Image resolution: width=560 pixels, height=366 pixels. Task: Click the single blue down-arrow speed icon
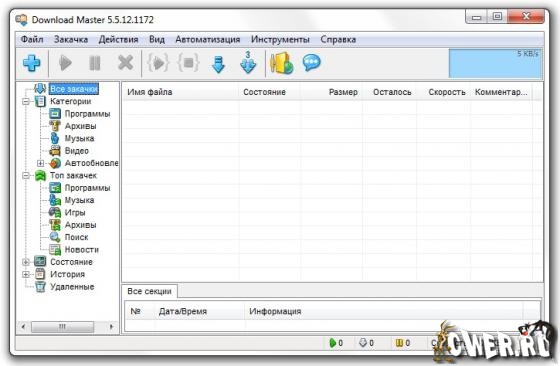218,64
